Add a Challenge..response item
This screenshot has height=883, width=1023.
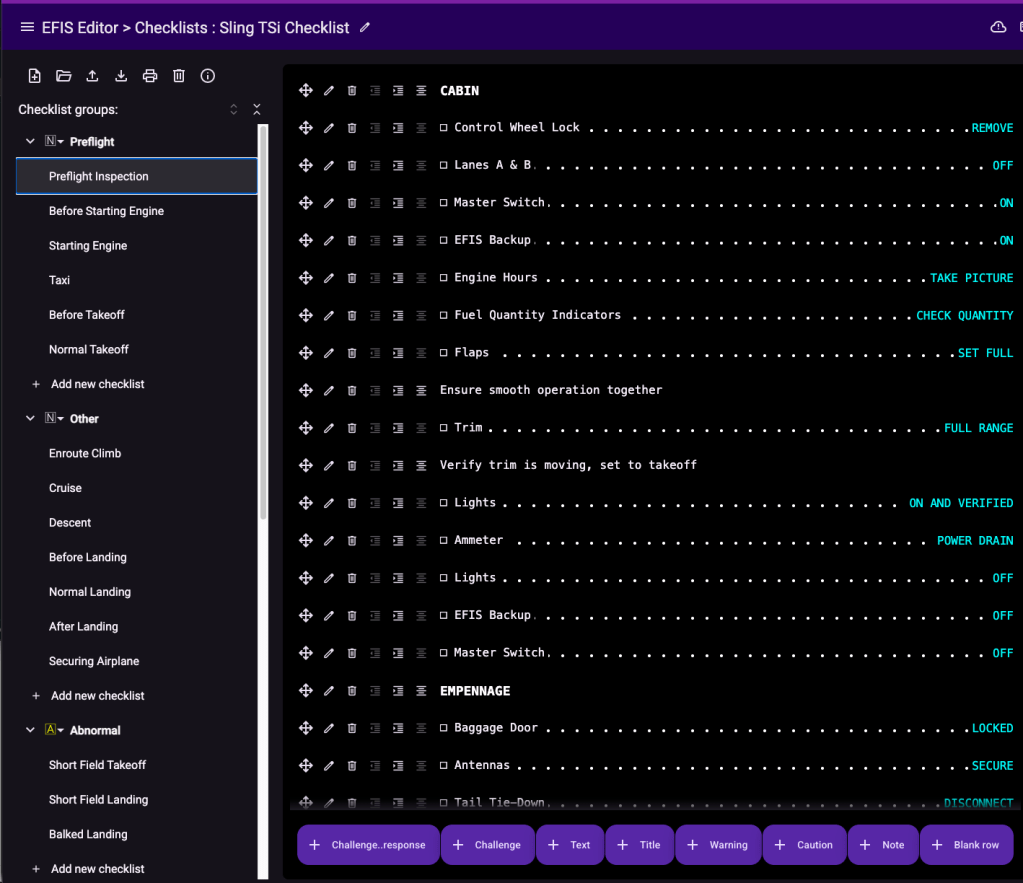[x=368, y=845]
